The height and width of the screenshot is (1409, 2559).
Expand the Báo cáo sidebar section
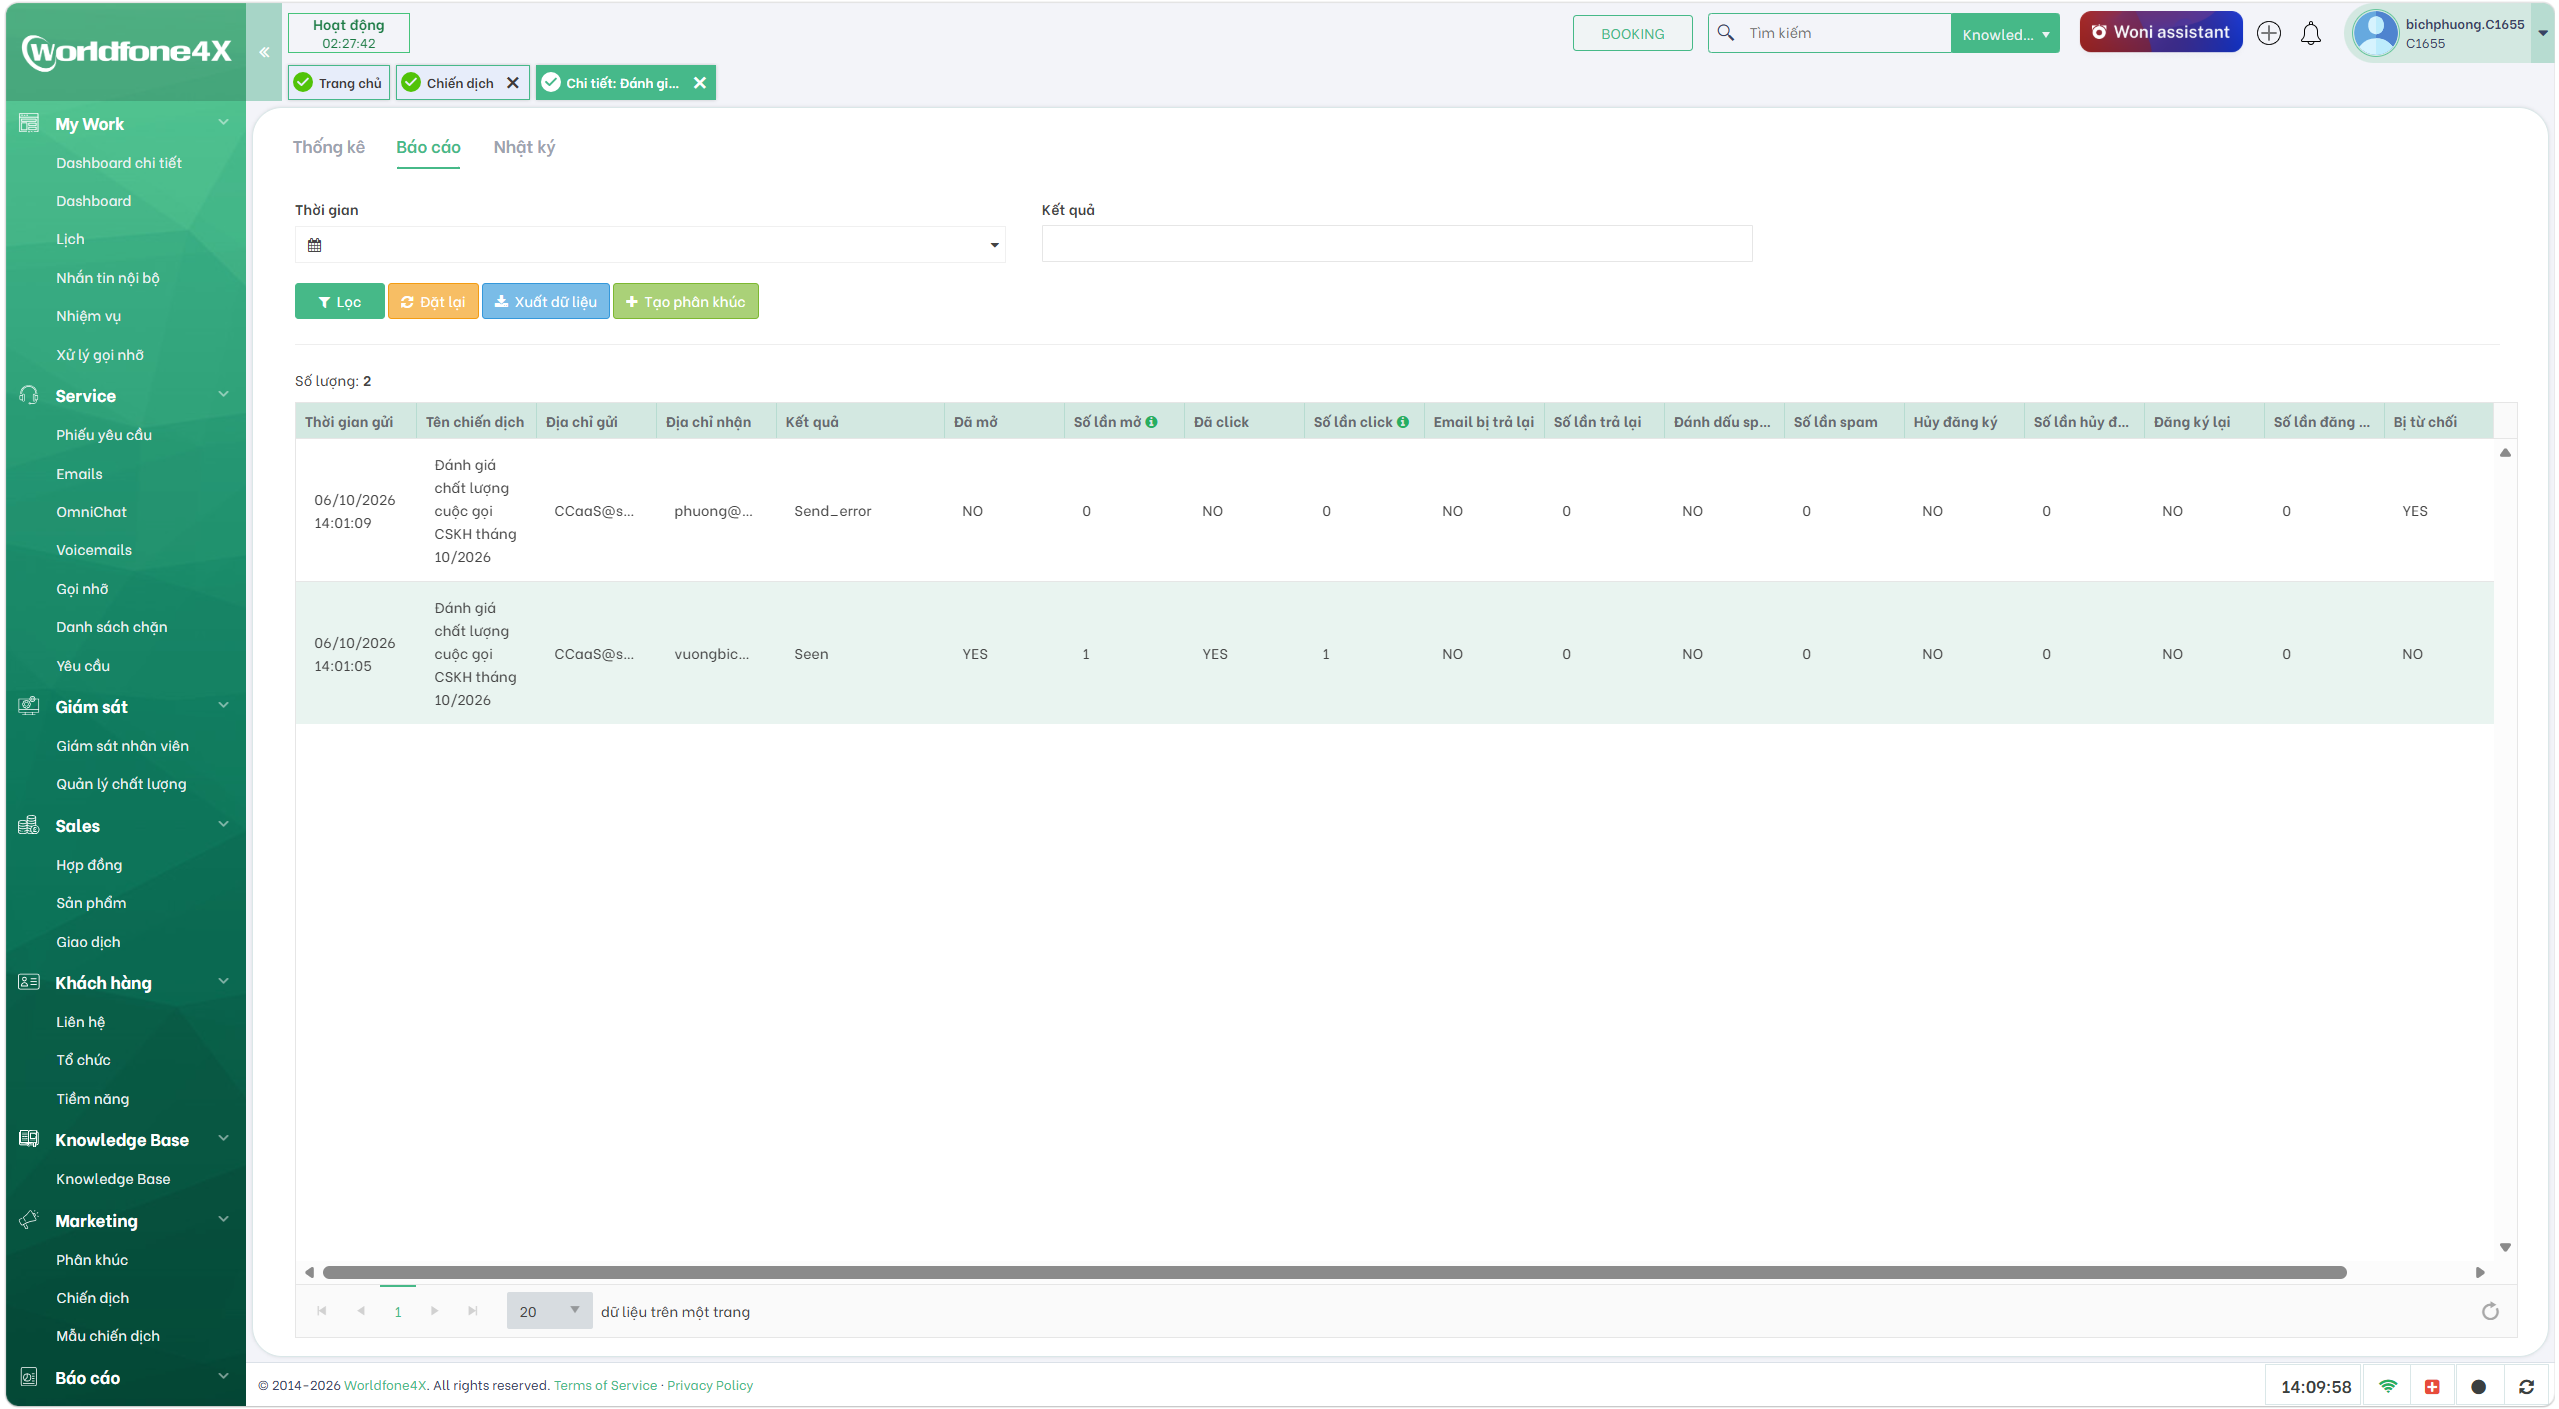coord(224,1377)
